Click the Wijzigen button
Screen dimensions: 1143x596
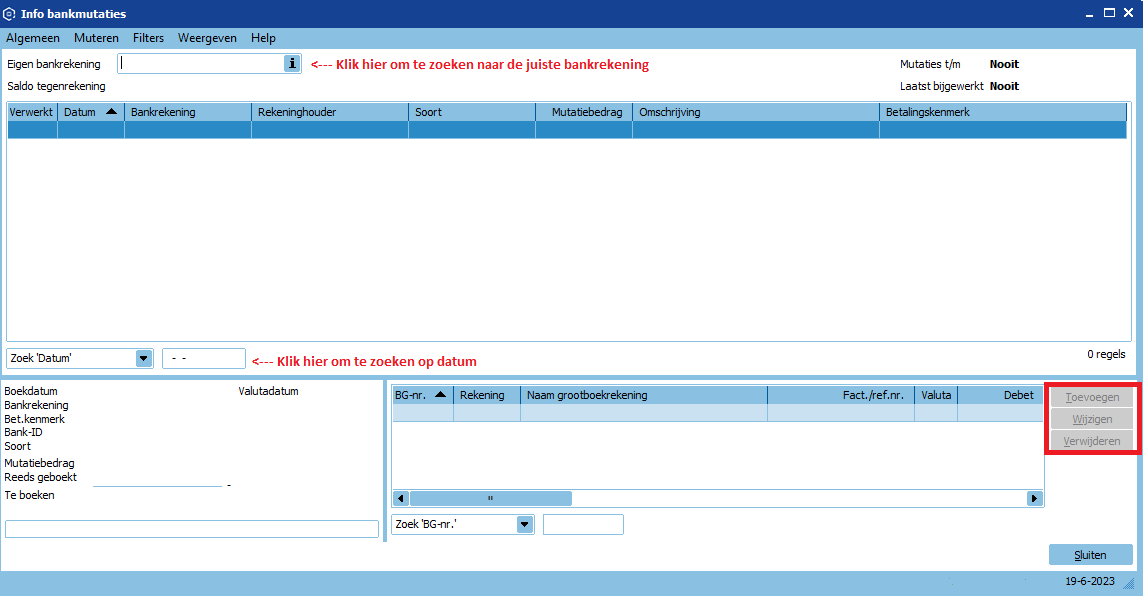point(1092,419)
